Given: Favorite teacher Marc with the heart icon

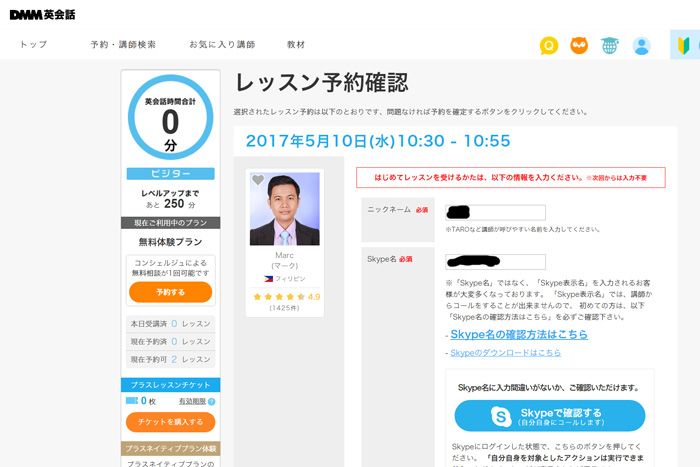Looking at the screenshot, I should pos(258,181).
